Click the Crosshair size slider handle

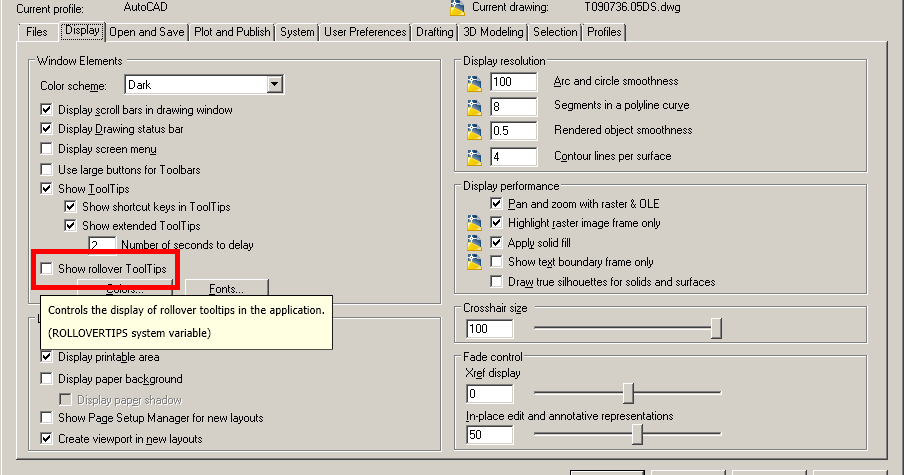click(x=716, y=329)
